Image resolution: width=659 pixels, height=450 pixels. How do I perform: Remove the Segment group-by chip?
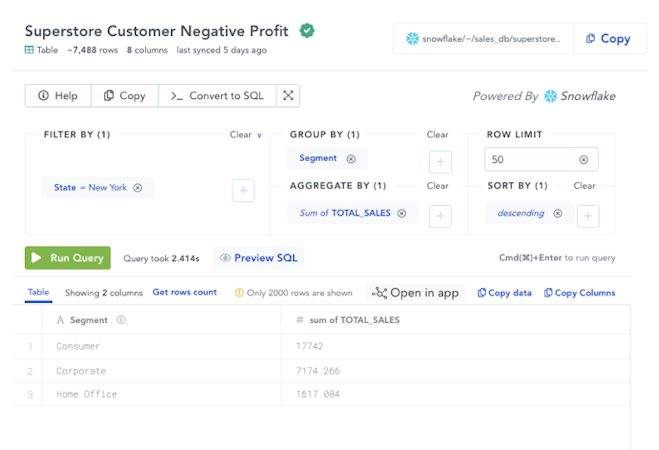[x=351, y=159]
